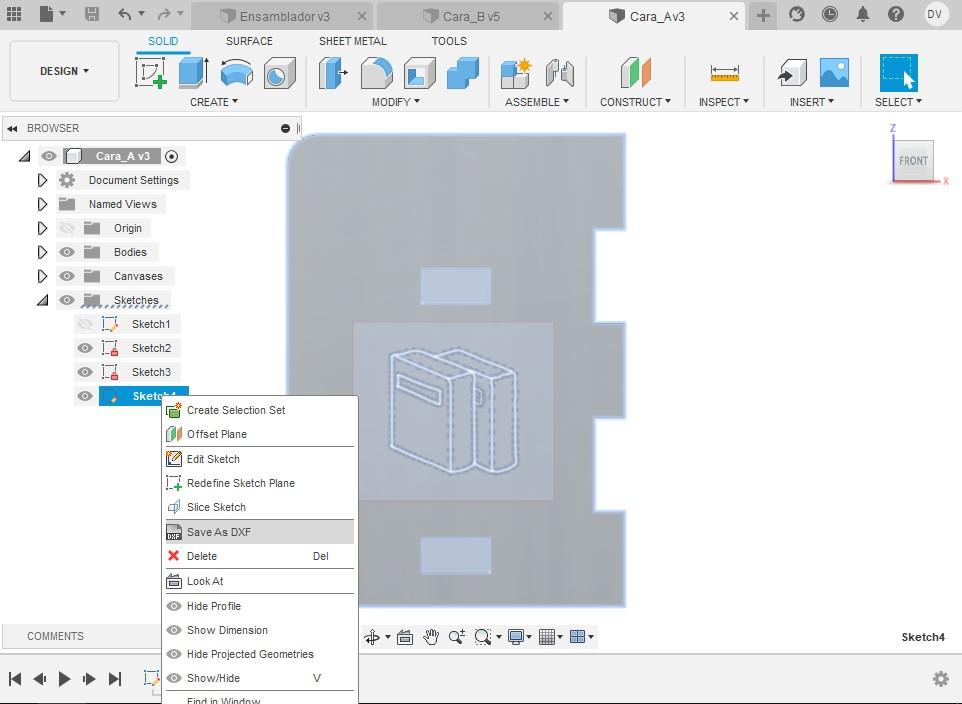Select the Extrude tool
962x704 pixels.
[x=194, y=72]
